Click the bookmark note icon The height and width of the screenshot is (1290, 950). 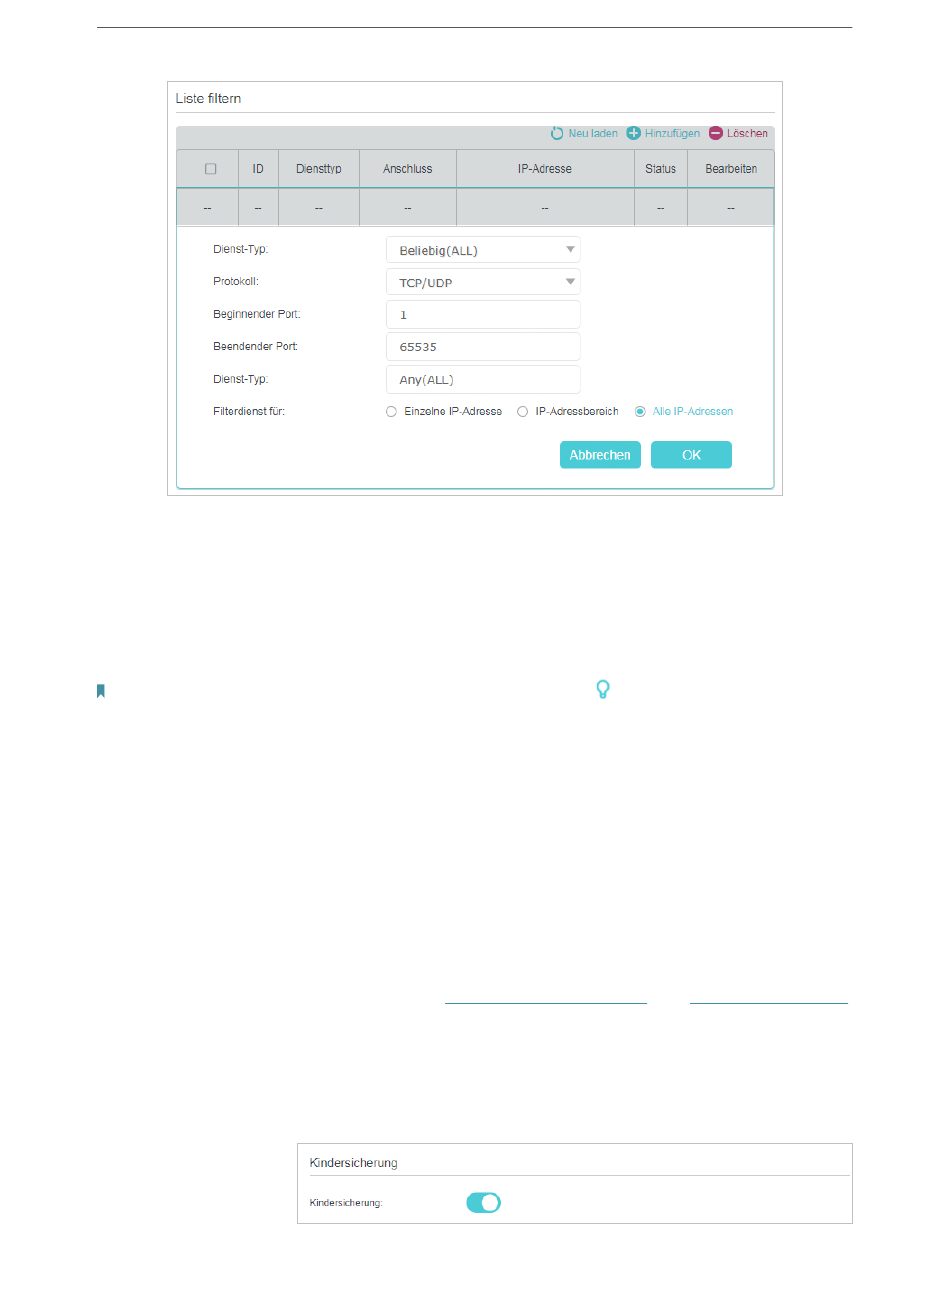101,691
